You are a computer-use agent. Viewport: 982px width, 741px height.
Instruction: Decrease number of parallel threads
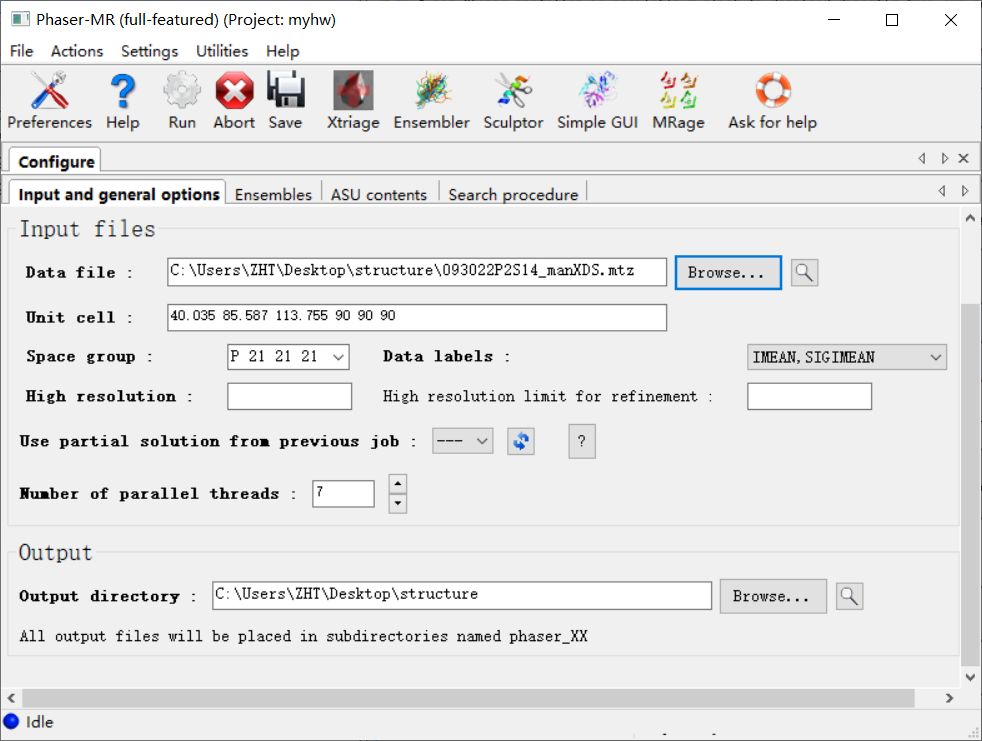click(398, 504)
